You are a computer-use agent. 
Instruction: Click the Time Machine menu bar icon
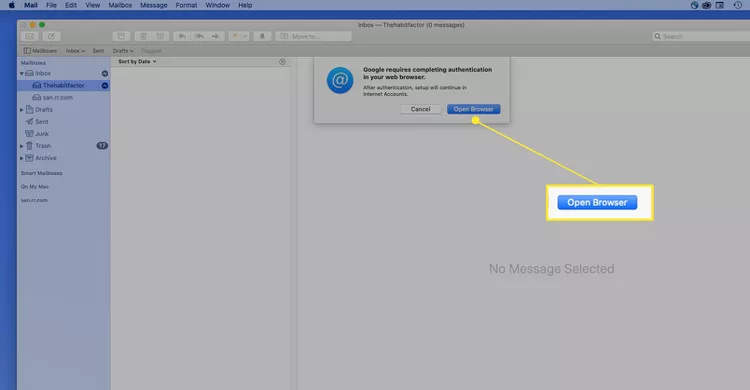737,5
